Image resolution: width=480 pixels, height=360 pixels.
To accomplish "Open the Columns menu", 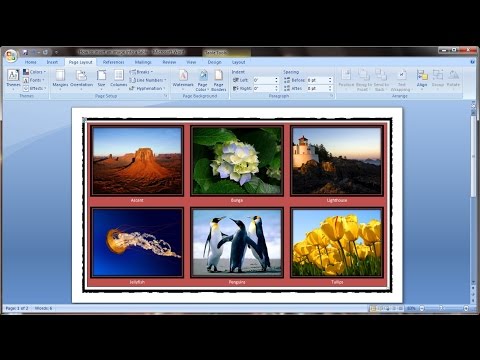I will click(x=119, y=79).
